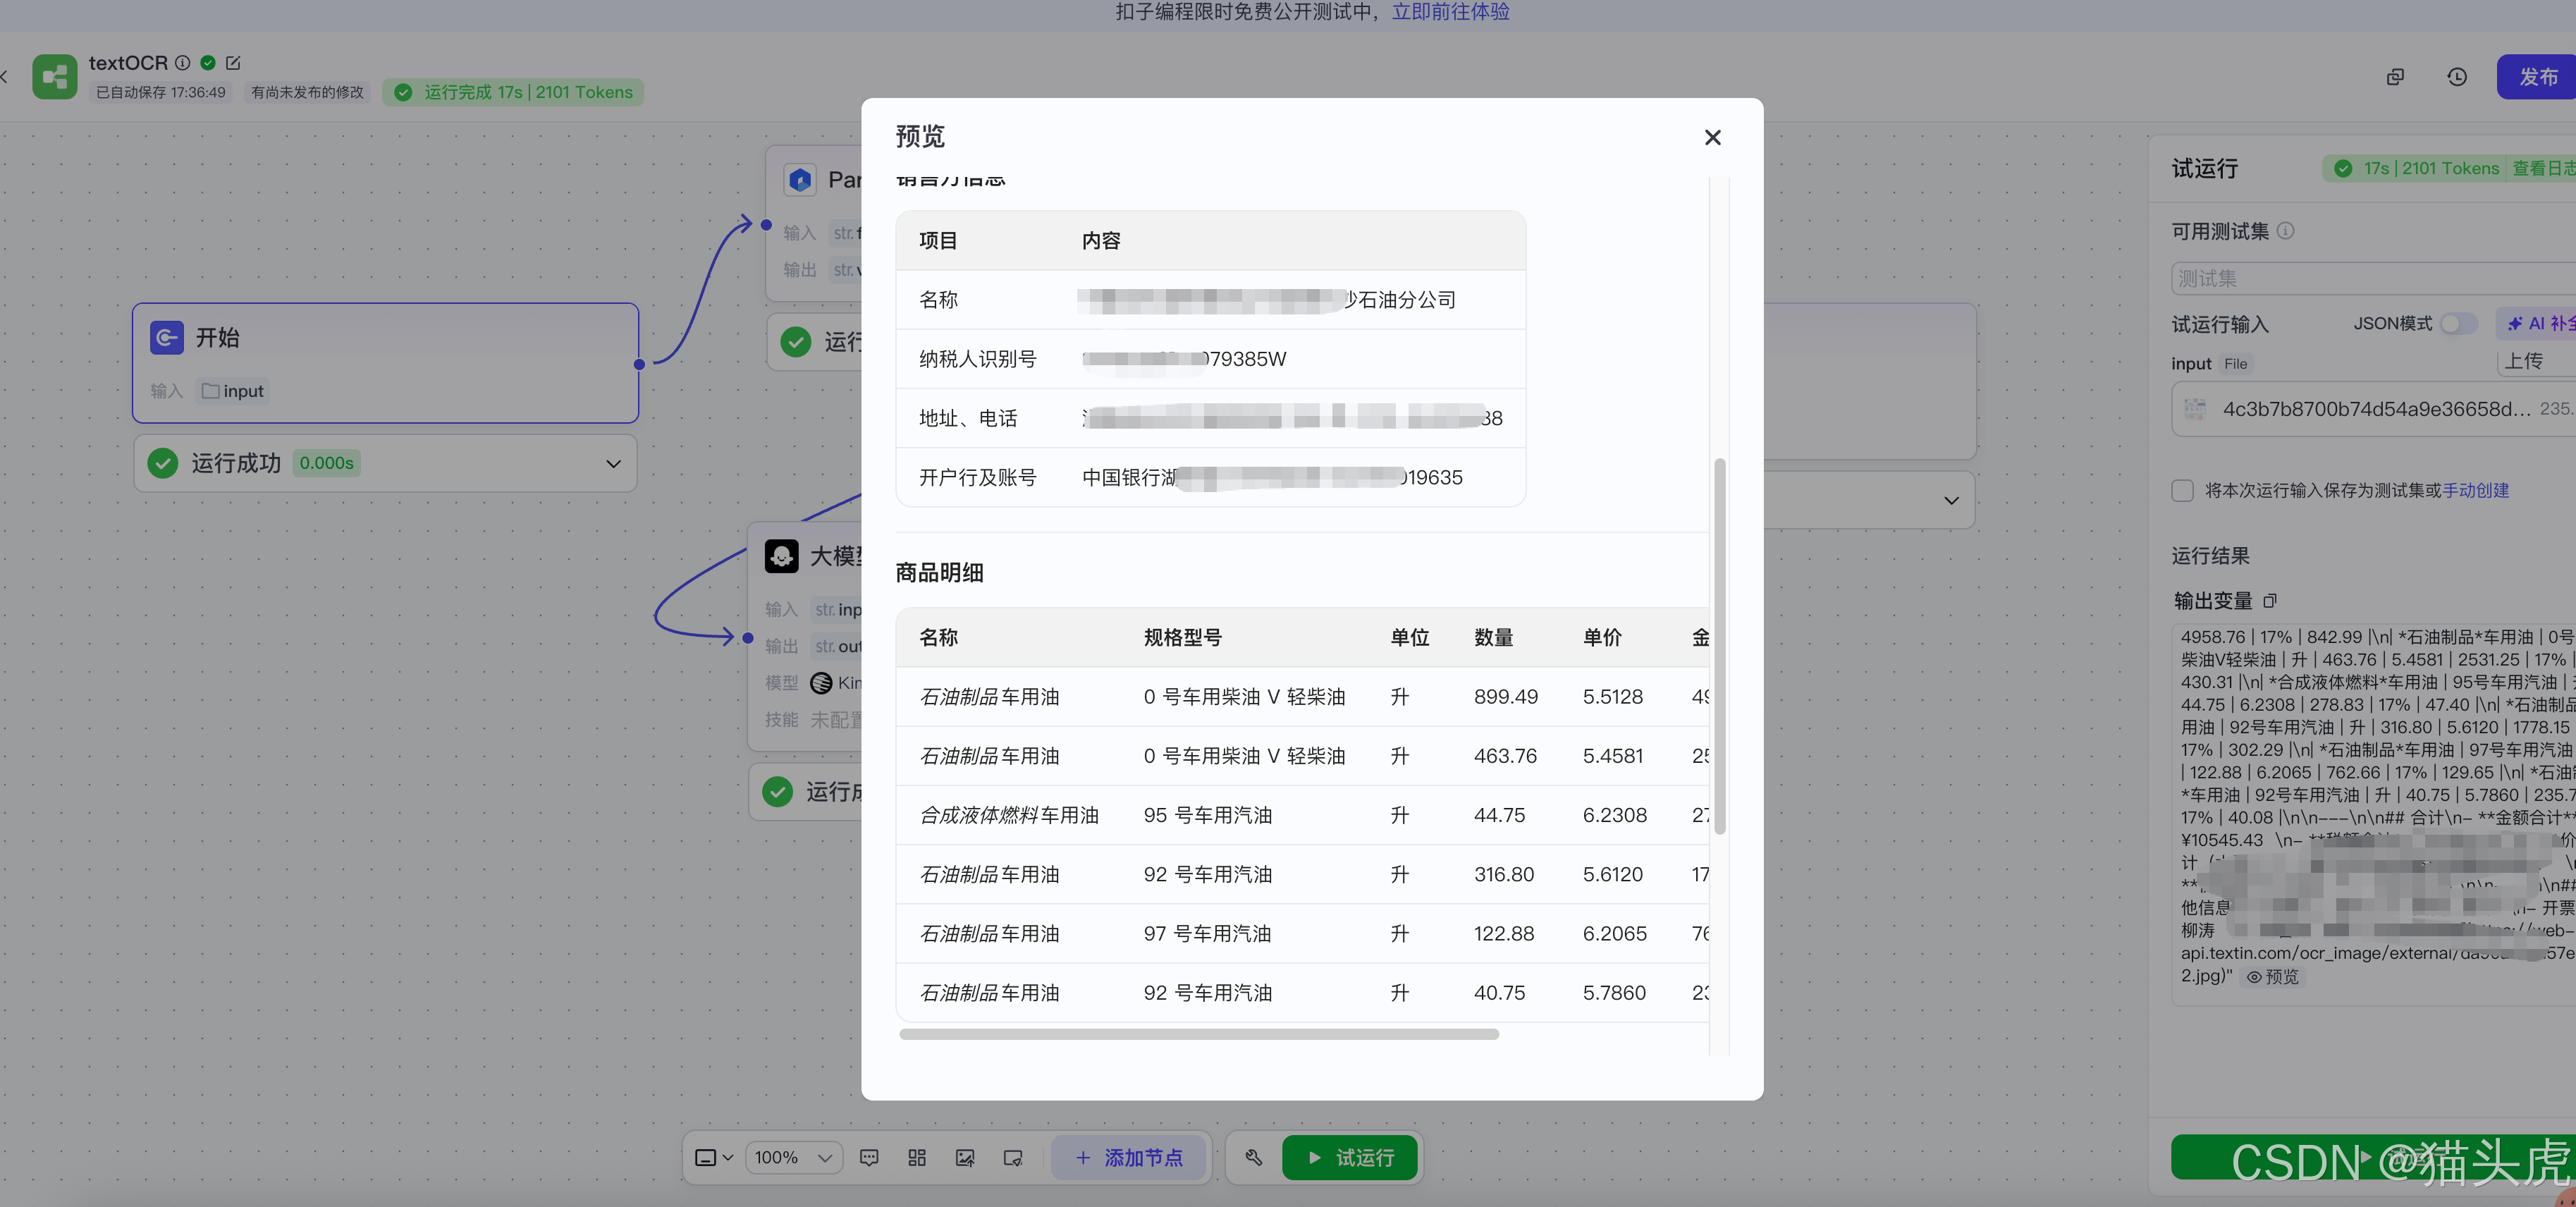Open 查看日志 to view run logs
The height and width of the screenshot is (1207, 2576).
2542,168
